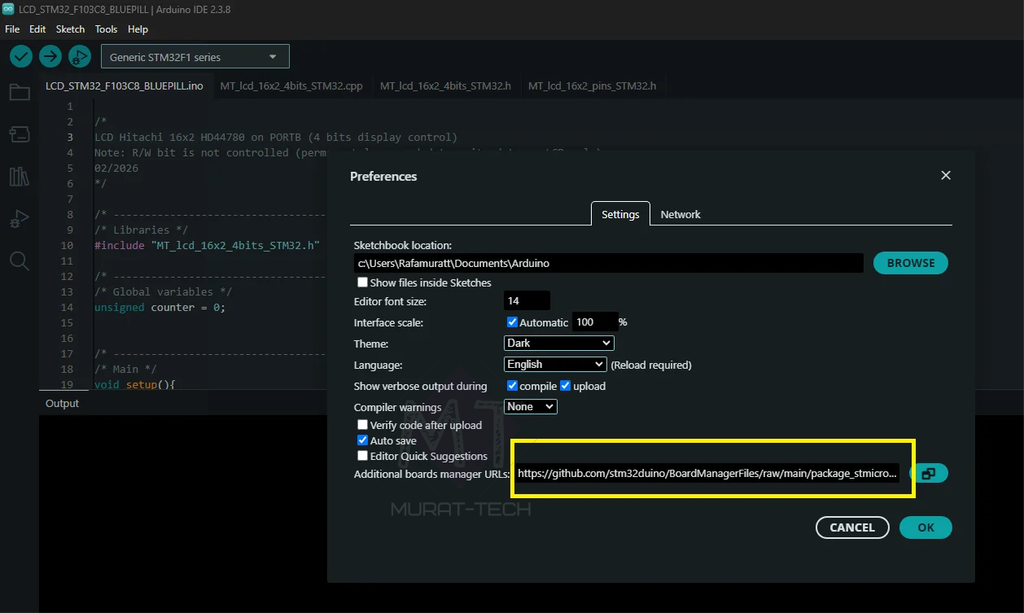Click the unsigned counter = 0 code line
1024x613 pixels.
[159, 307]
